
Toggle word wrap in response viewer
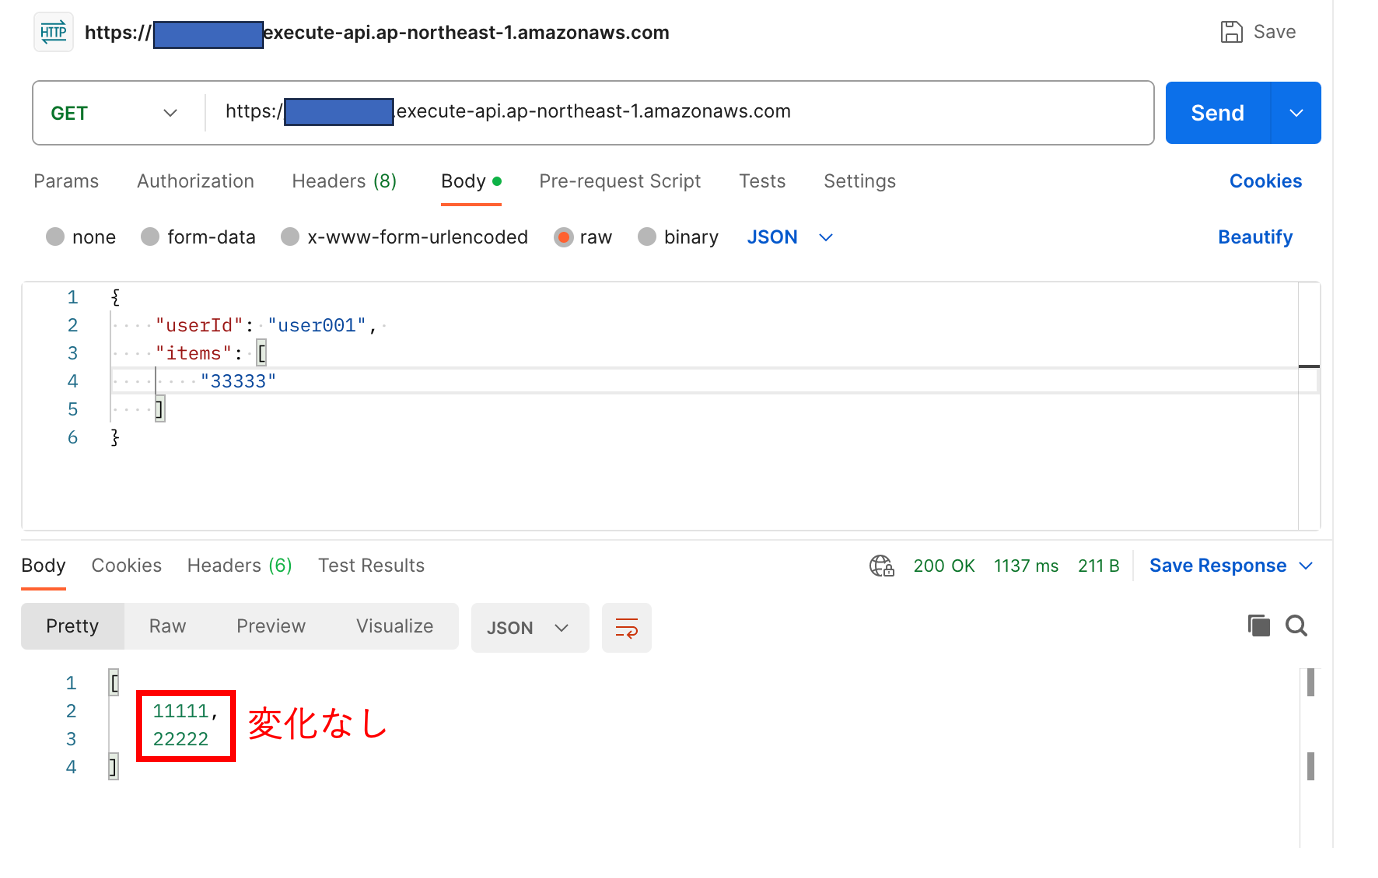(x=626, y=628)
